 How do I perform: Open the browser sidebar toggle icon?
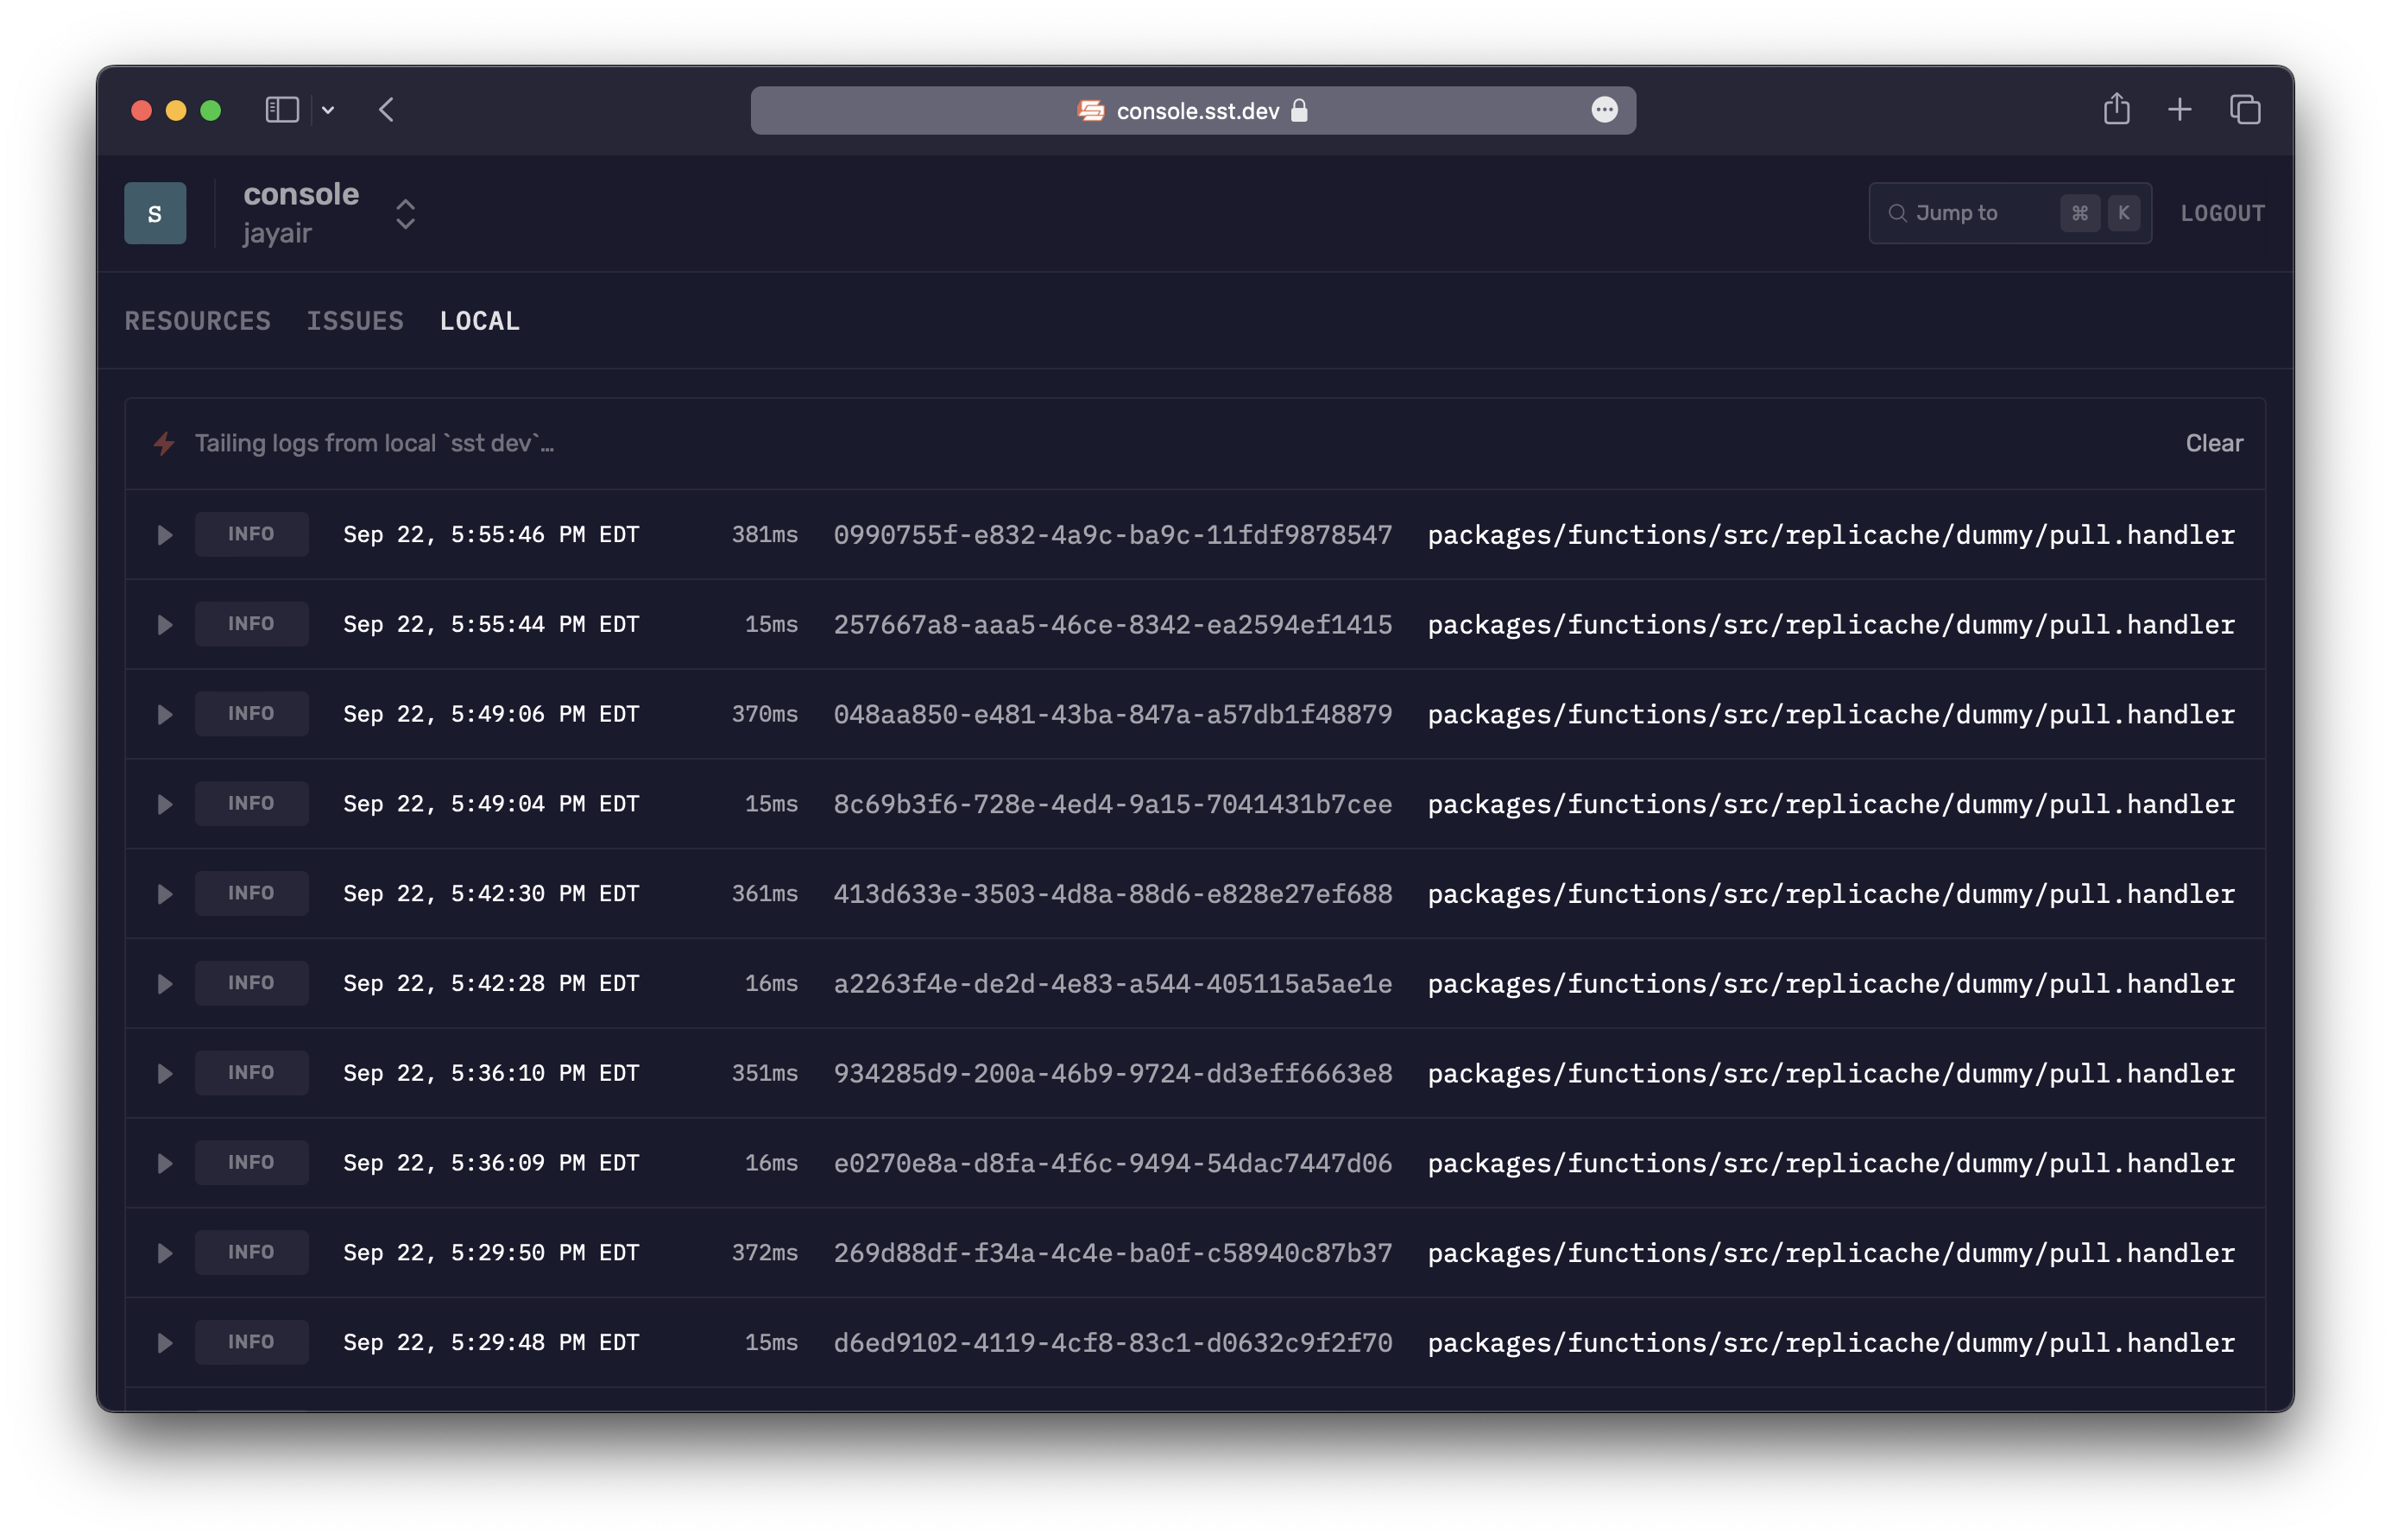coord(281,110)
